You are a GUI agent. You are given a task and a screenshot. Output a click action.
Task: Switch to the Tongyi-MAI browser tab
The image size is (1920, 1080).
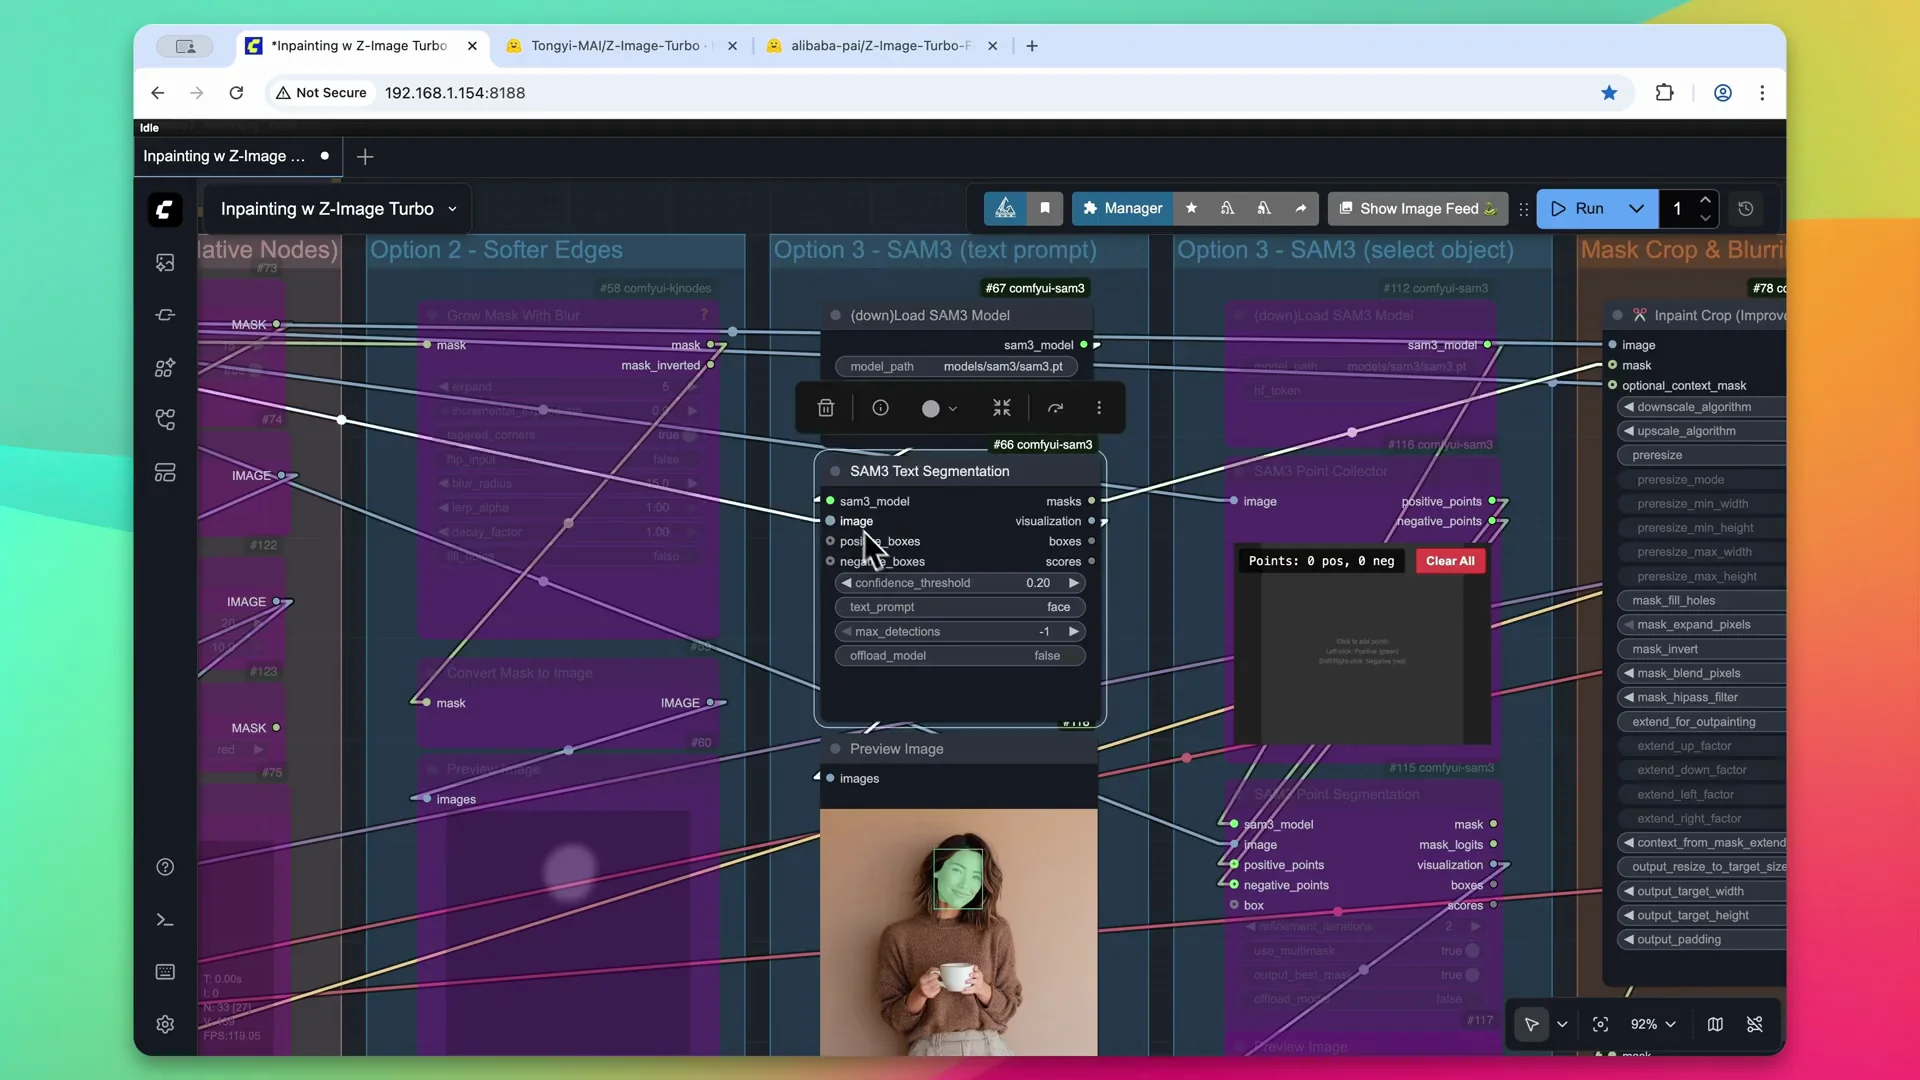click(x=615, y=46)
